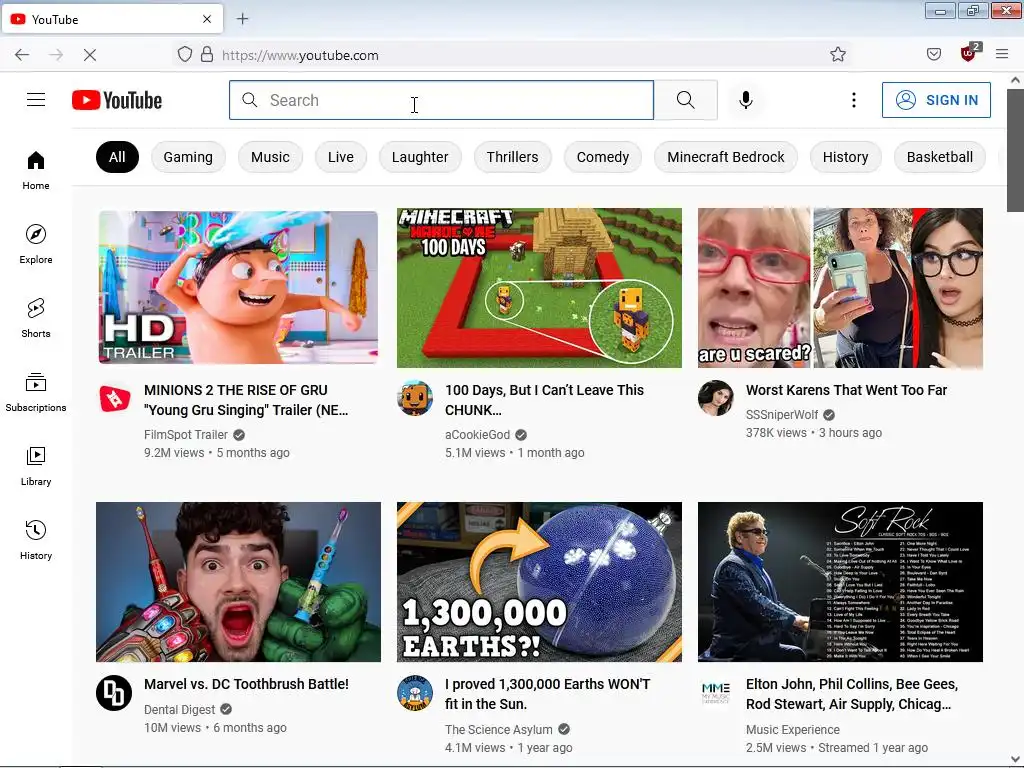The height and width of the screenshot is (768, 1024).
Task: Click the browser address bar URL
Action: [300, 56]
